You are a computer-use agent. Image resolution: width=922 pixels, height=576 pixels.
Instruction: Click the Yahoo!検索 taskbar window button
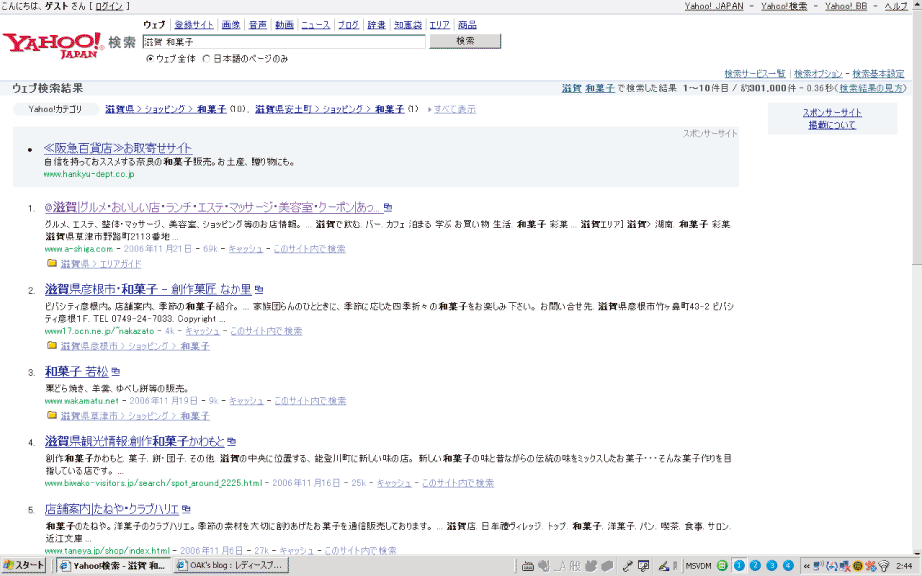[113, 566]
